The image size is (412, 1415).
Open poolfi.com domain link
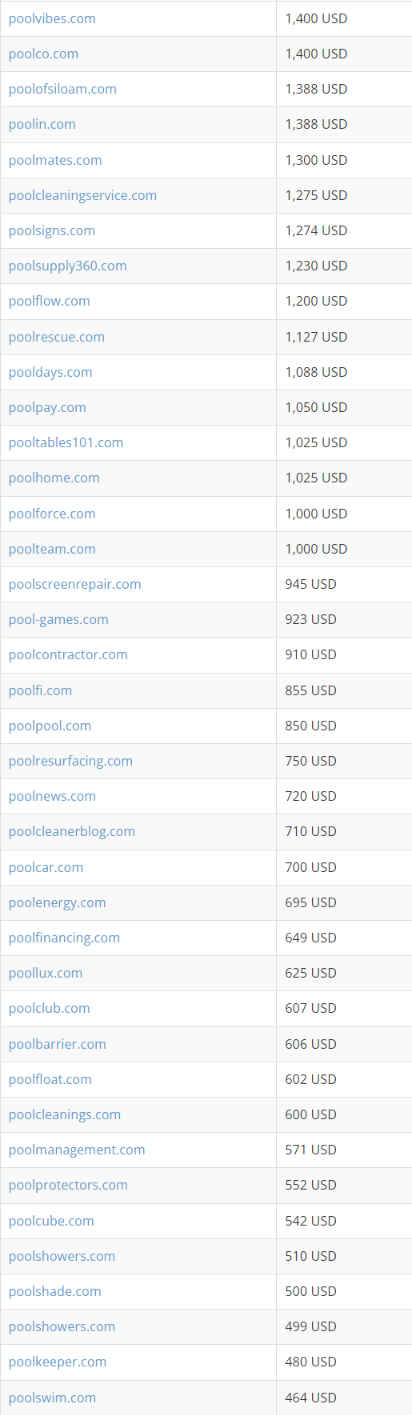coord(40,690)
